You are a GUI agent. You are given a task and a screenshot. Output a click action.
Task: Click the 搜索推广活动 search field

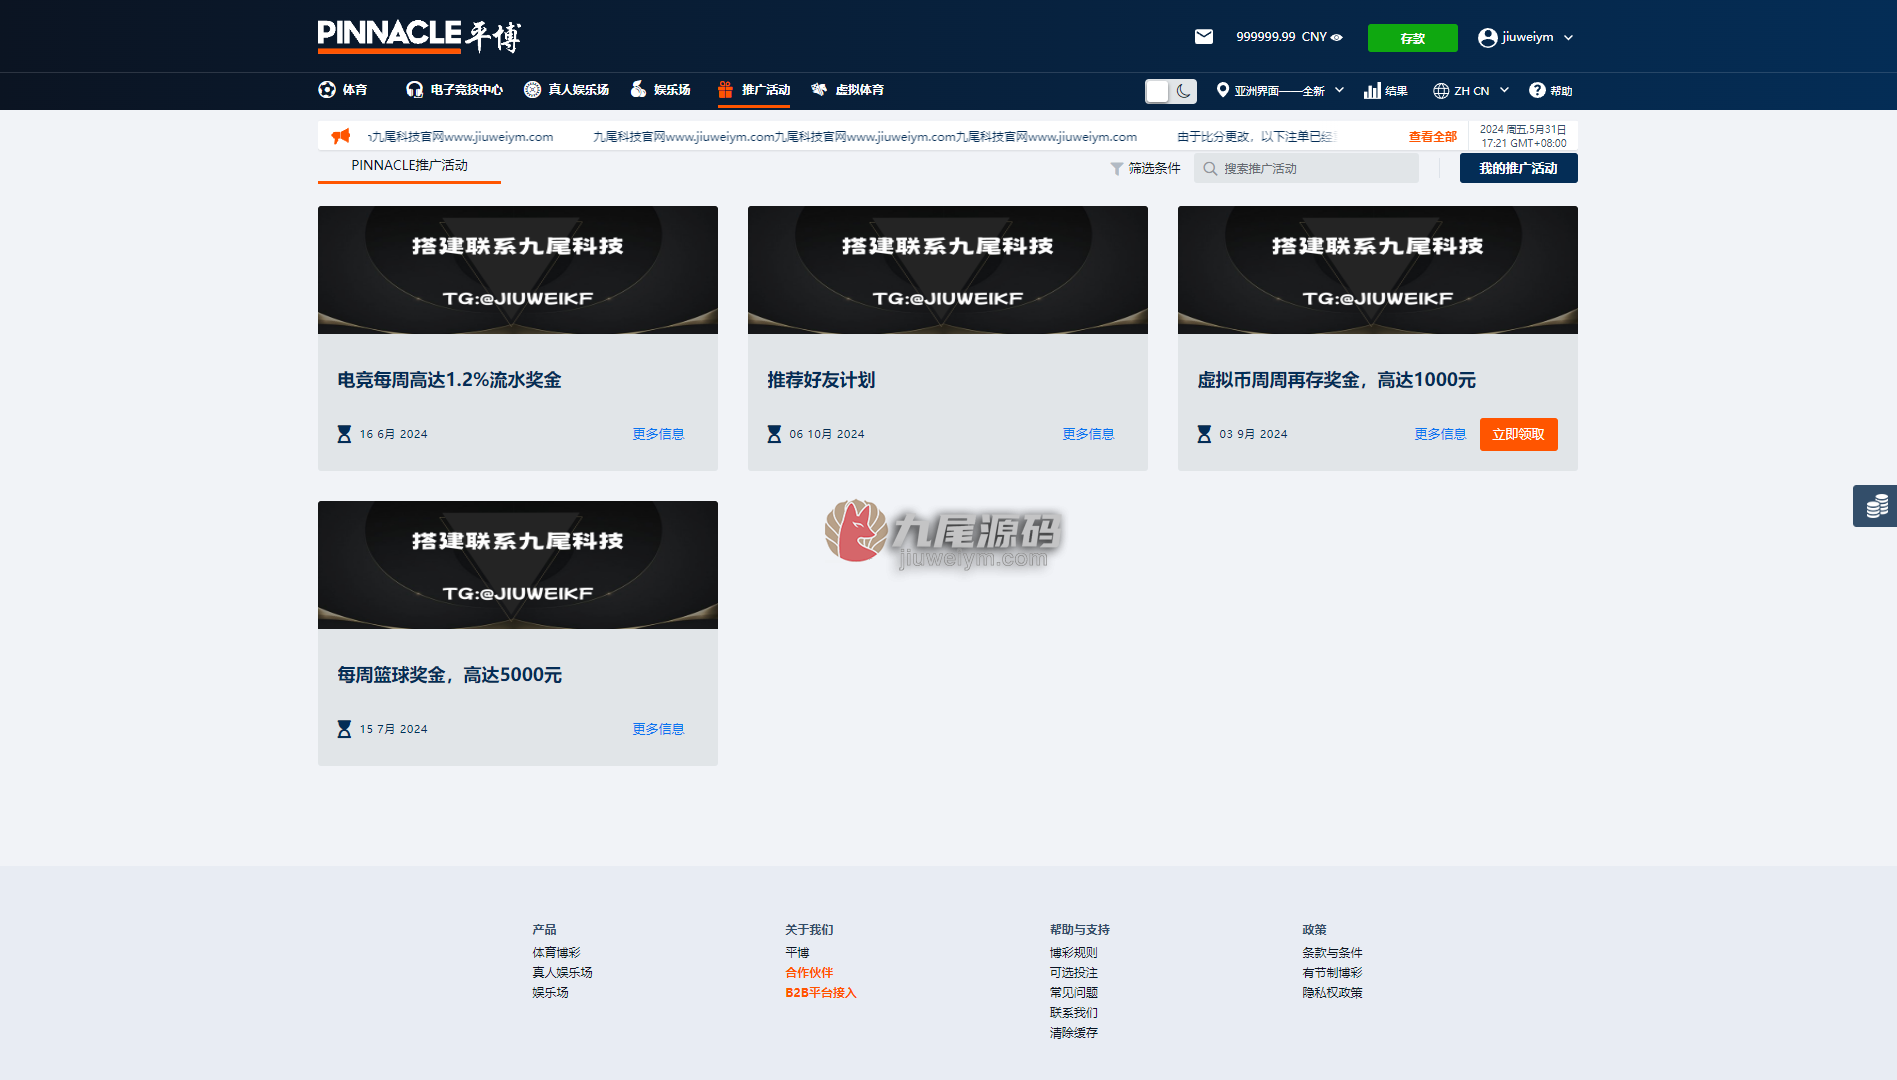pos(1306,168)
